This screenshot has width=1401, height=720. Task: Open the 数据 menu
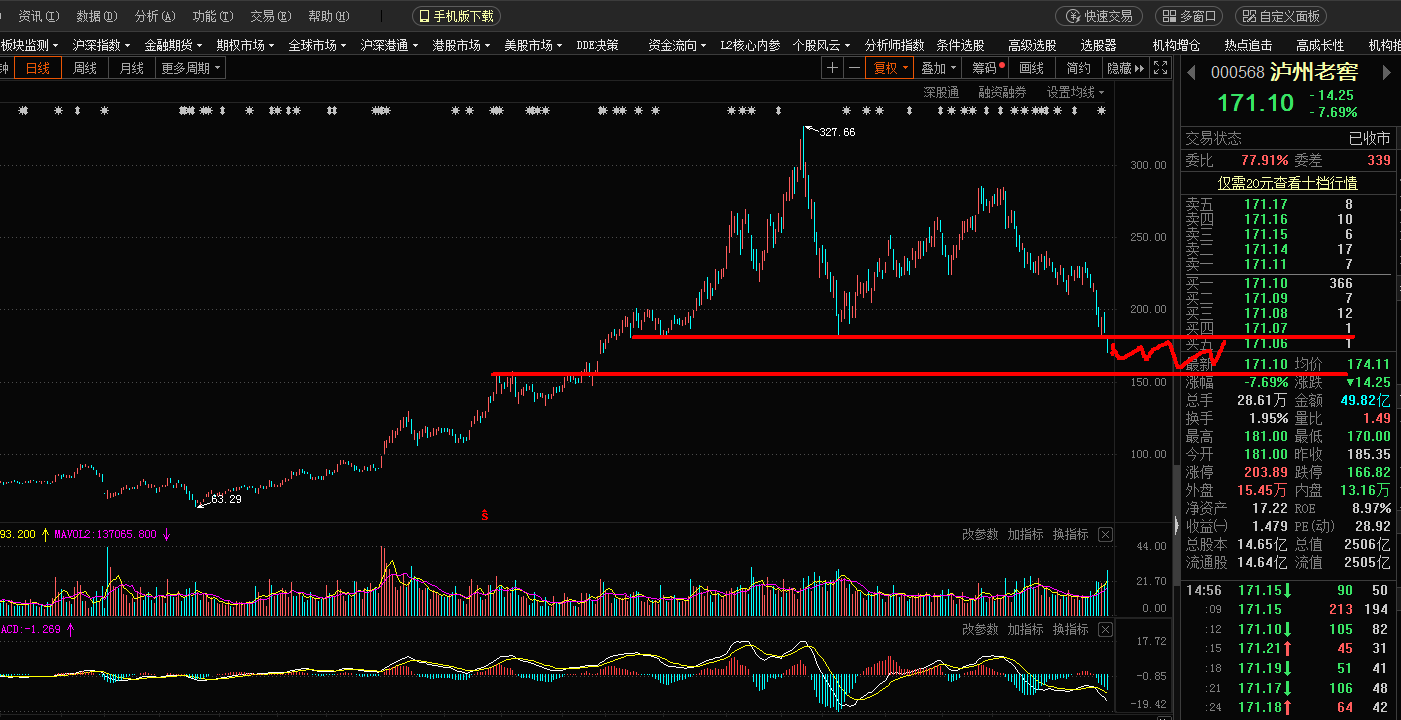pos(96,16)
